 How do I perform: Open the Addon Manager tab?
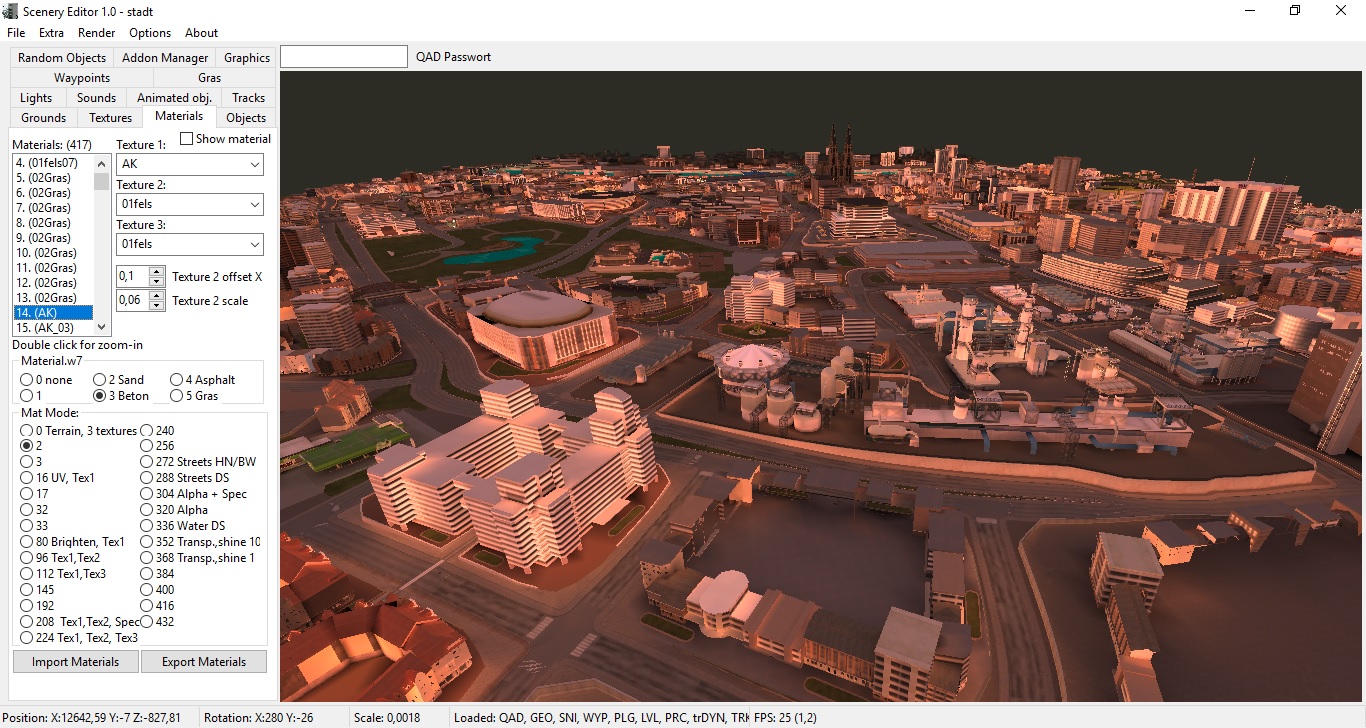165,58
